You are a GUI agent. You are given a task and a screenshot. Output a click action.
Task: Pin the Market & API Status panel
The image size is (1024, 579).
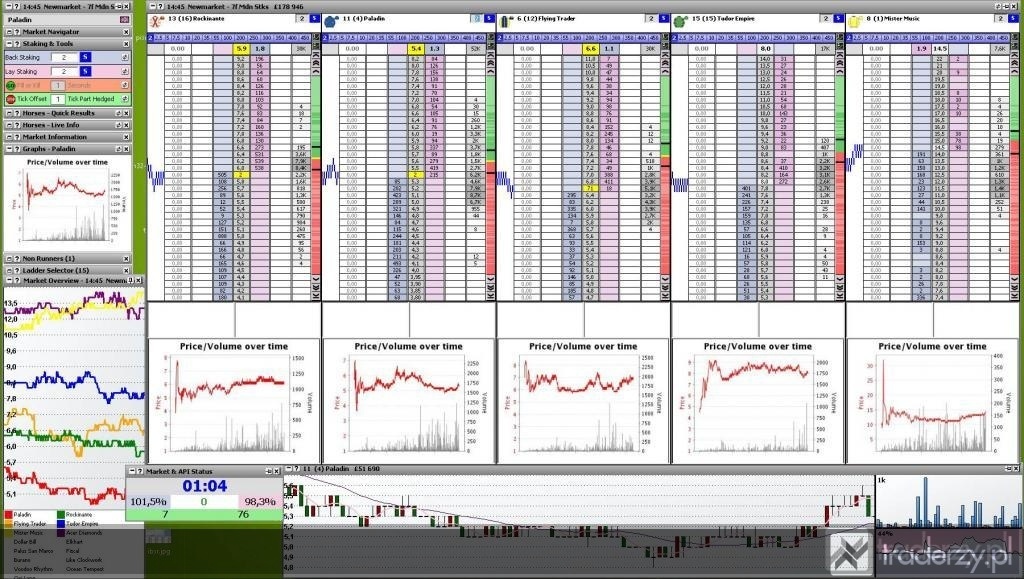(x=268, y=471)
